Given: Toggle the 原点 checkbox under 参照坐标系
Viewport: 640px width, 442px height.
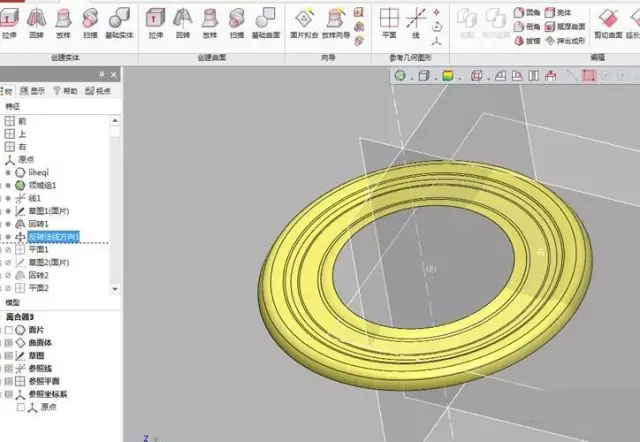Looking at the screenshot, I should pos(22,407).
